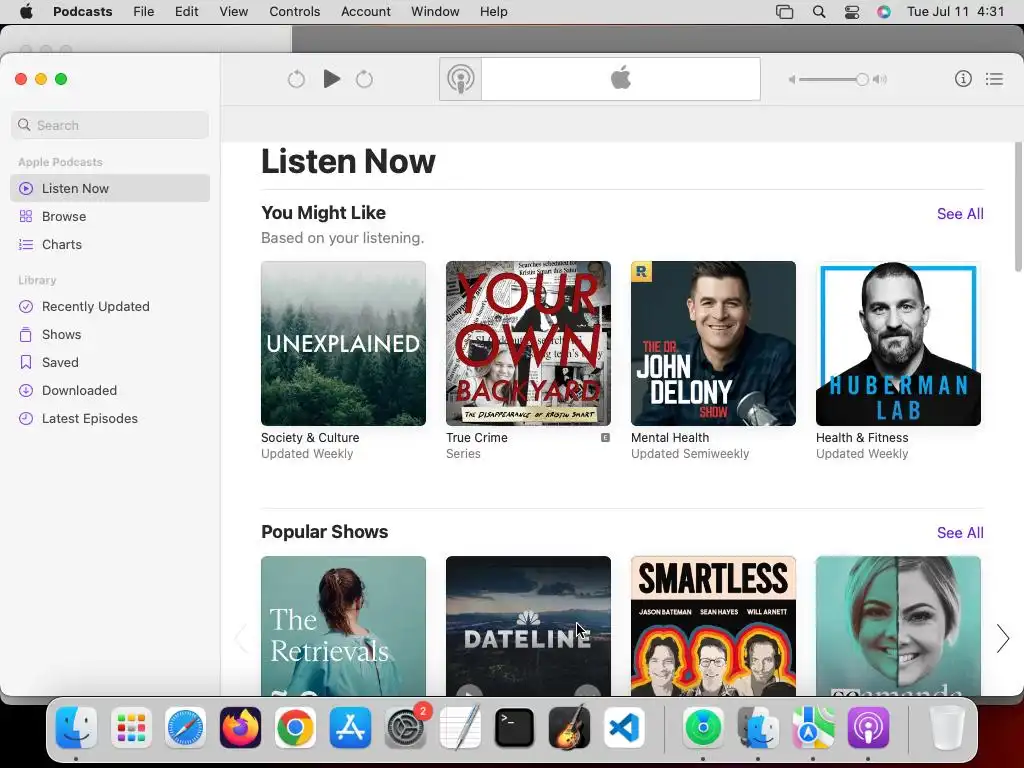Screen dimensions: 1024x768
Task: Open the Apple menu
Action: 26,12
